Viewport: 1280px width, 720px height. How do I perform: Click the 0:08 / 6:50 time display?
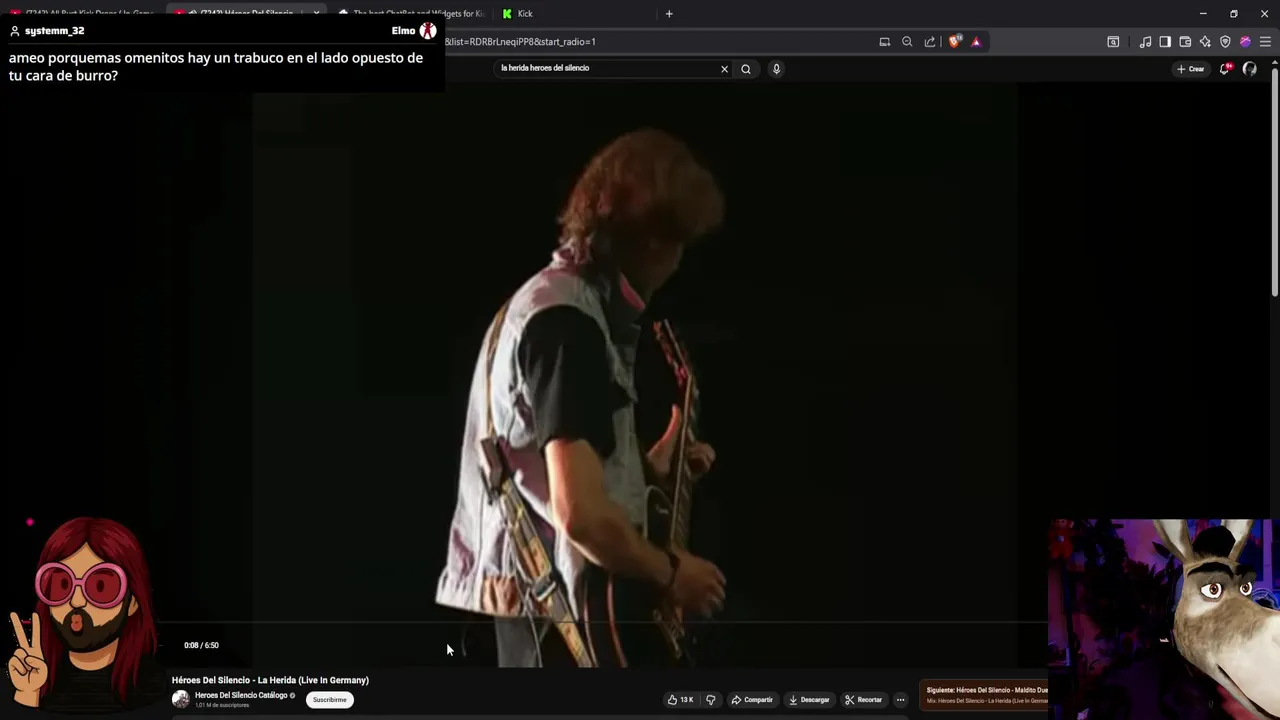coord(201,645)
